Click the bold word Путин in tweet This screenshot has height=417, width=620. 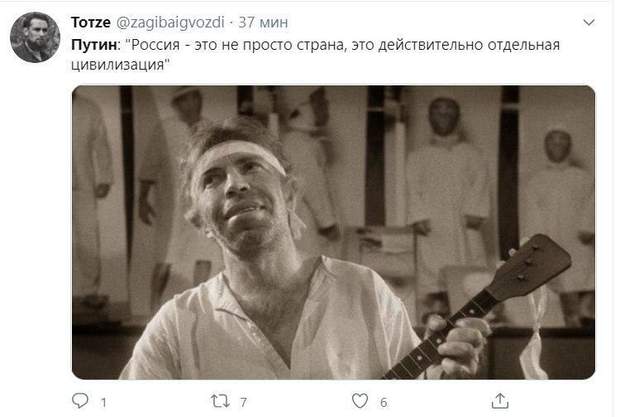pos(95,45)
